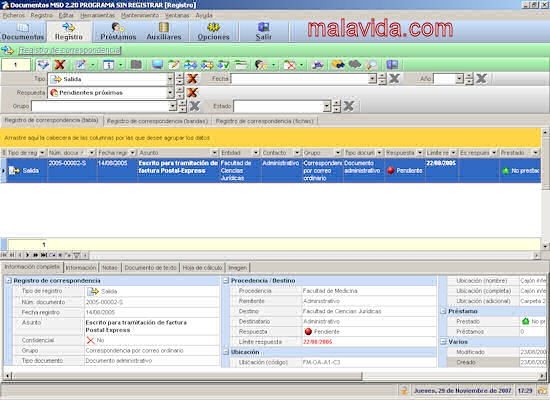
Task: Switch to Hoja de cálculo tab
Action: coord(202,268)
